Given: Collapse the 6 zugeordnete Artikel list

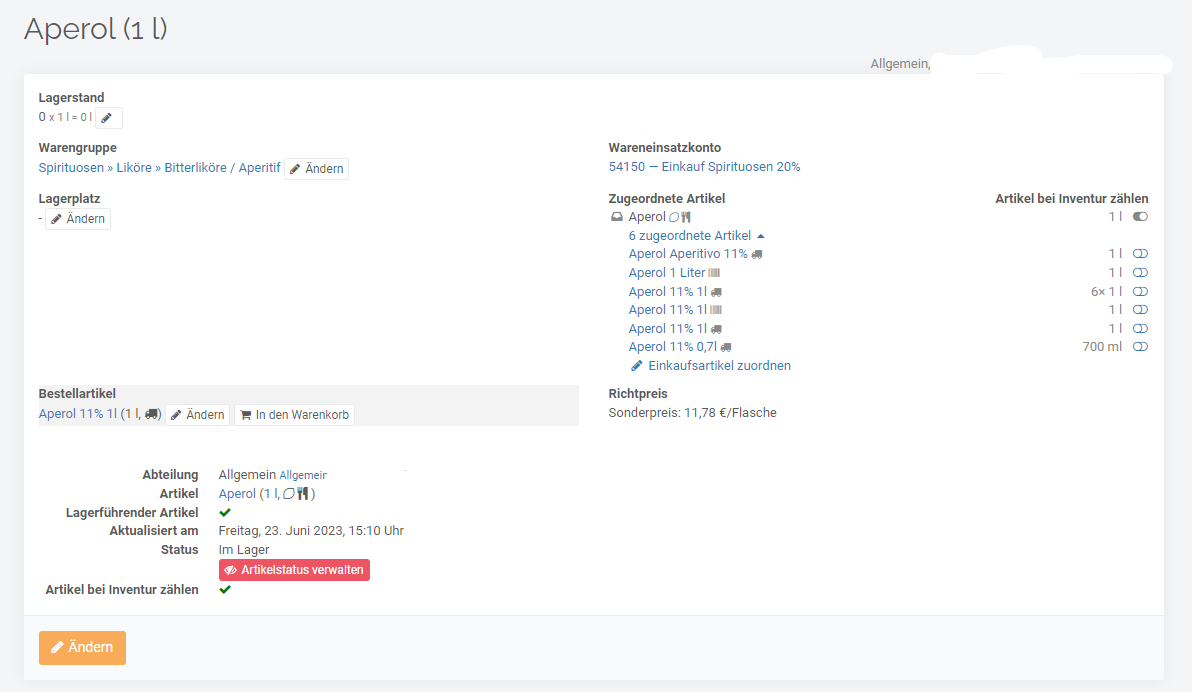Looking at the screenshot, I should pos(696,236).
